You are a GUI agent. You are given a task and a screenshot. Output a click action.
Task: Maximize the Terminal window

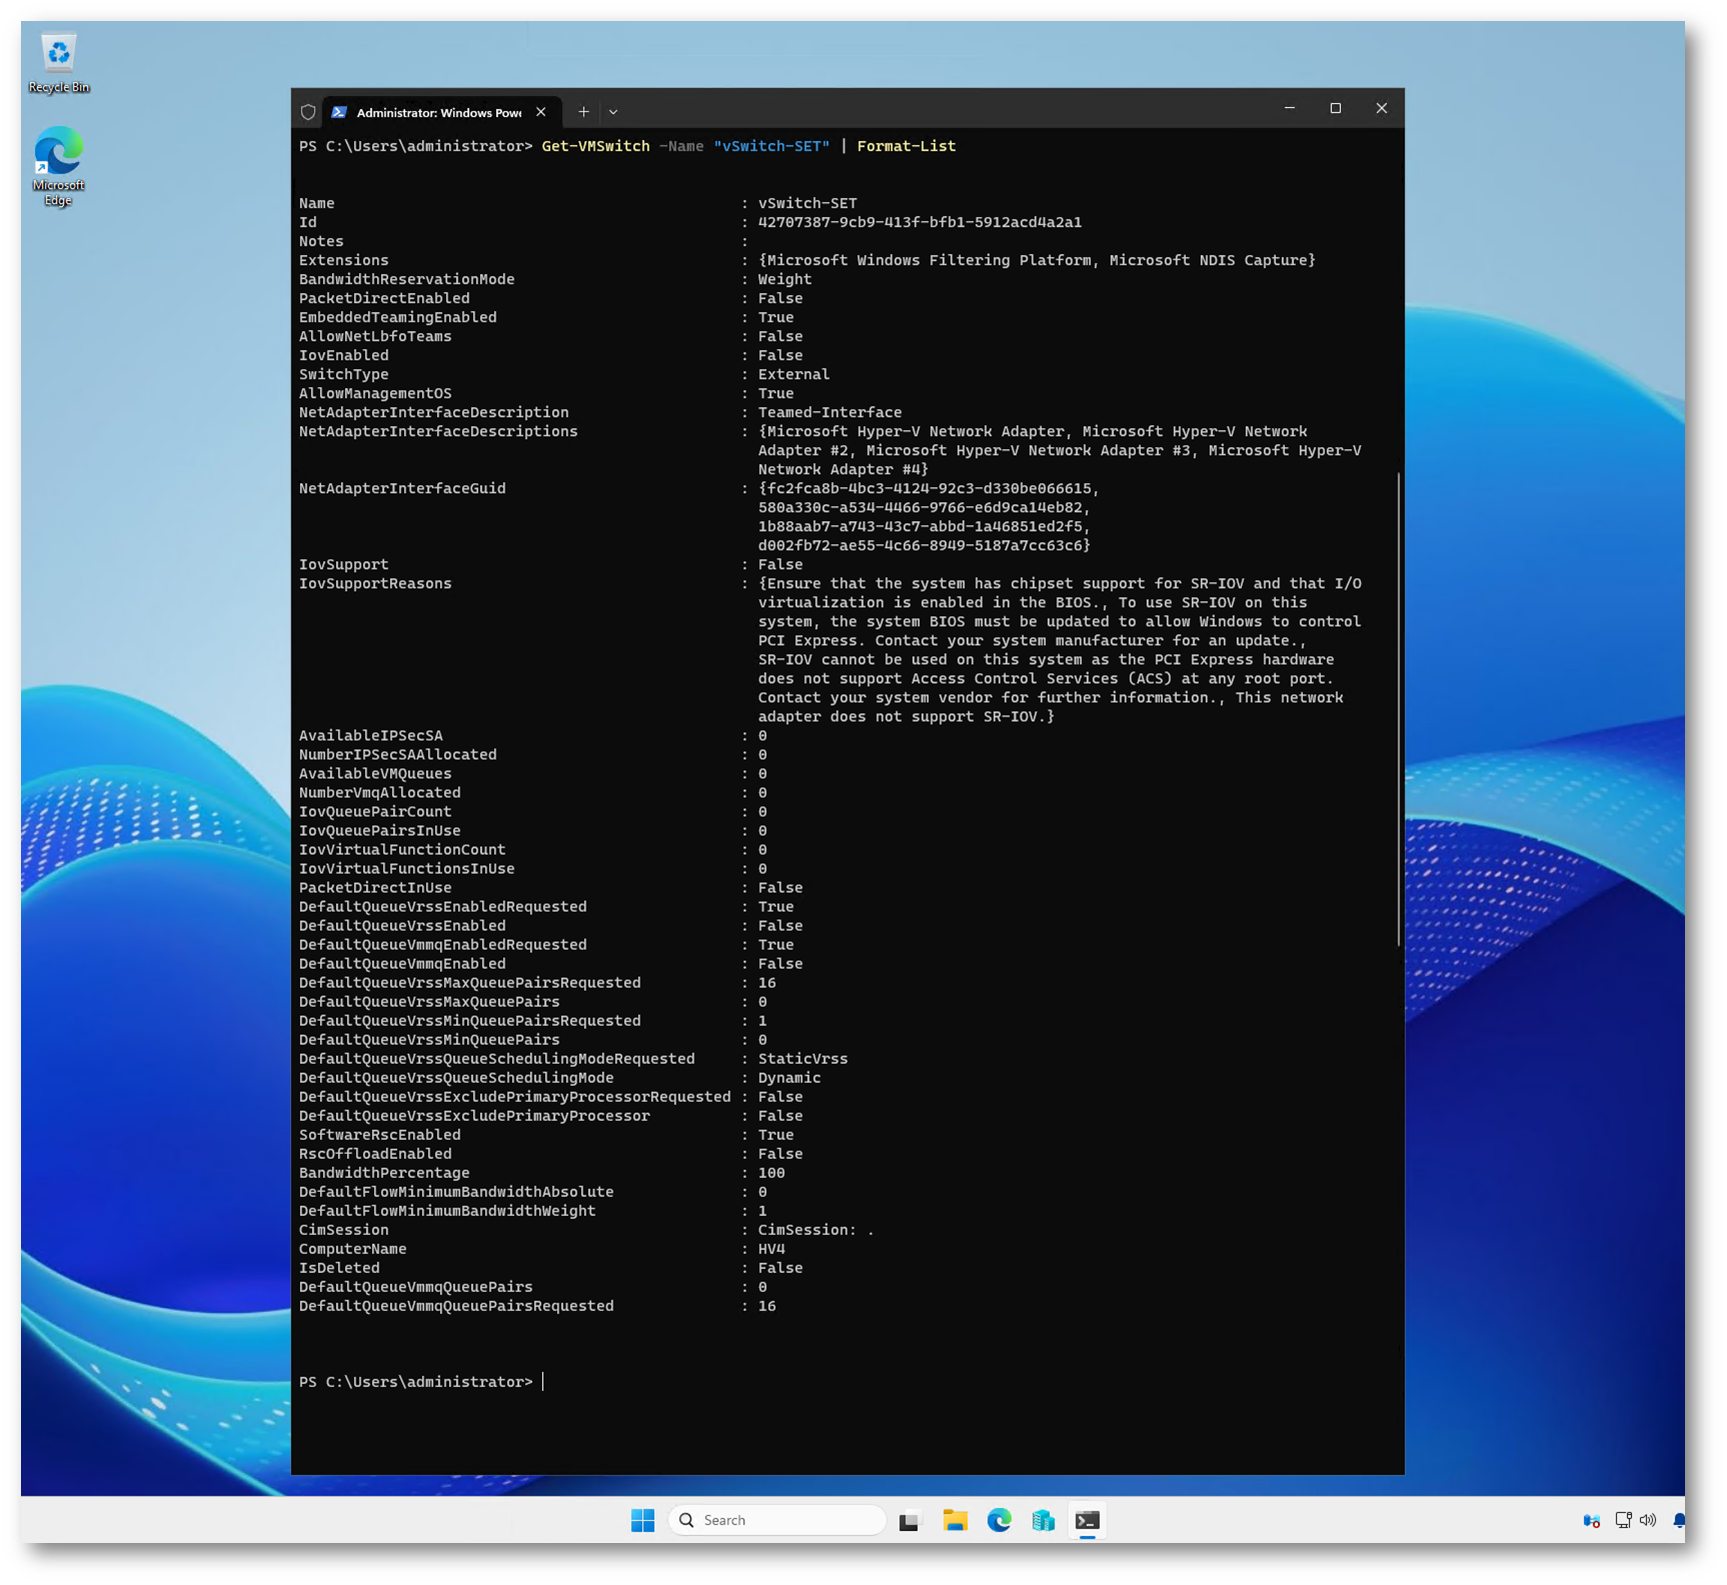click(x=1335, y=108)
